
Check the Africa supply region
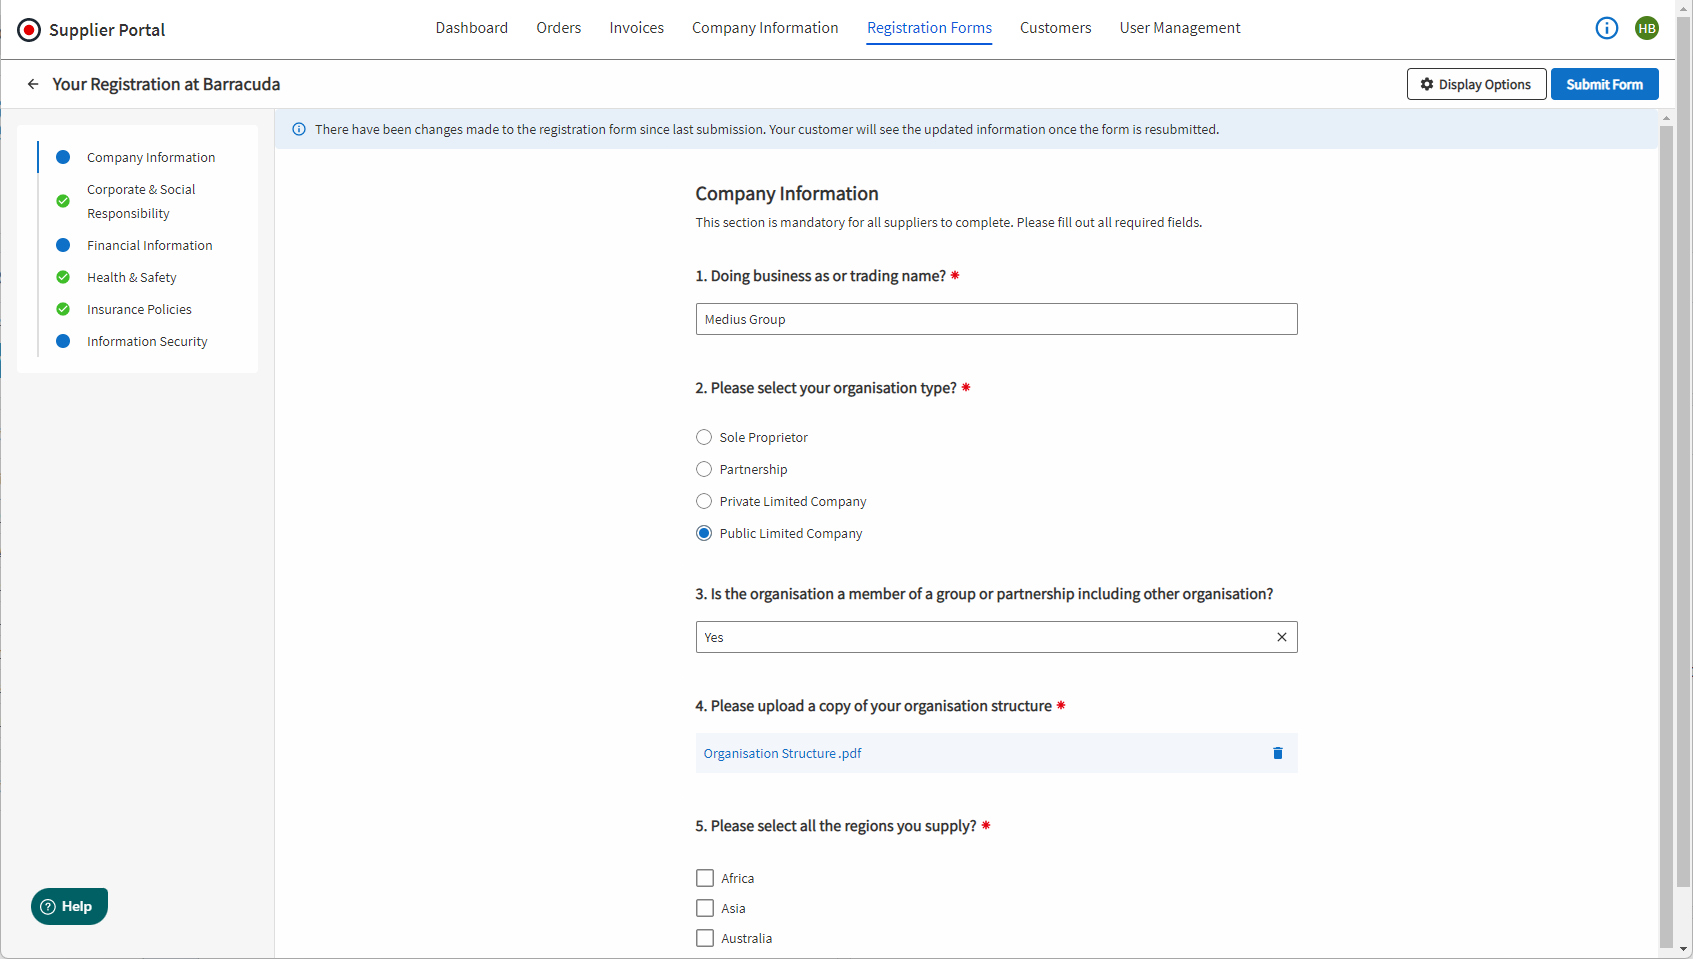click(x=704, y=877)
